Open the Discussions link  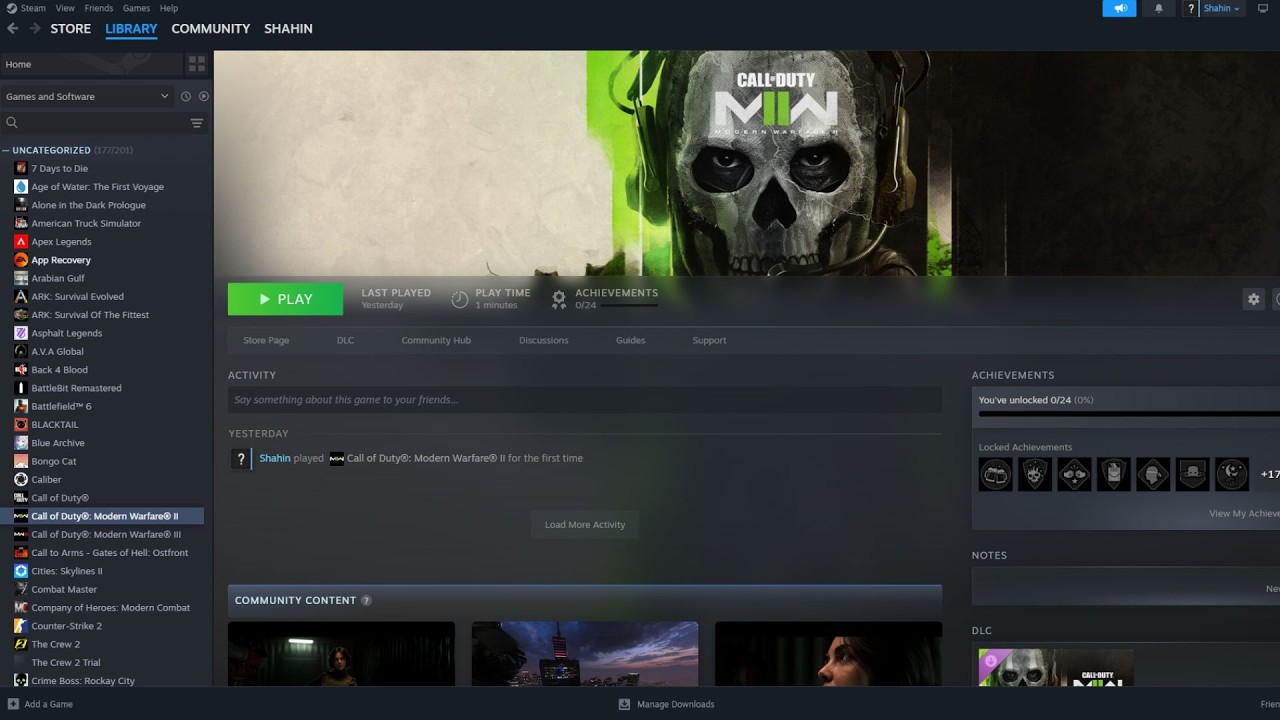tap(543, 340)
